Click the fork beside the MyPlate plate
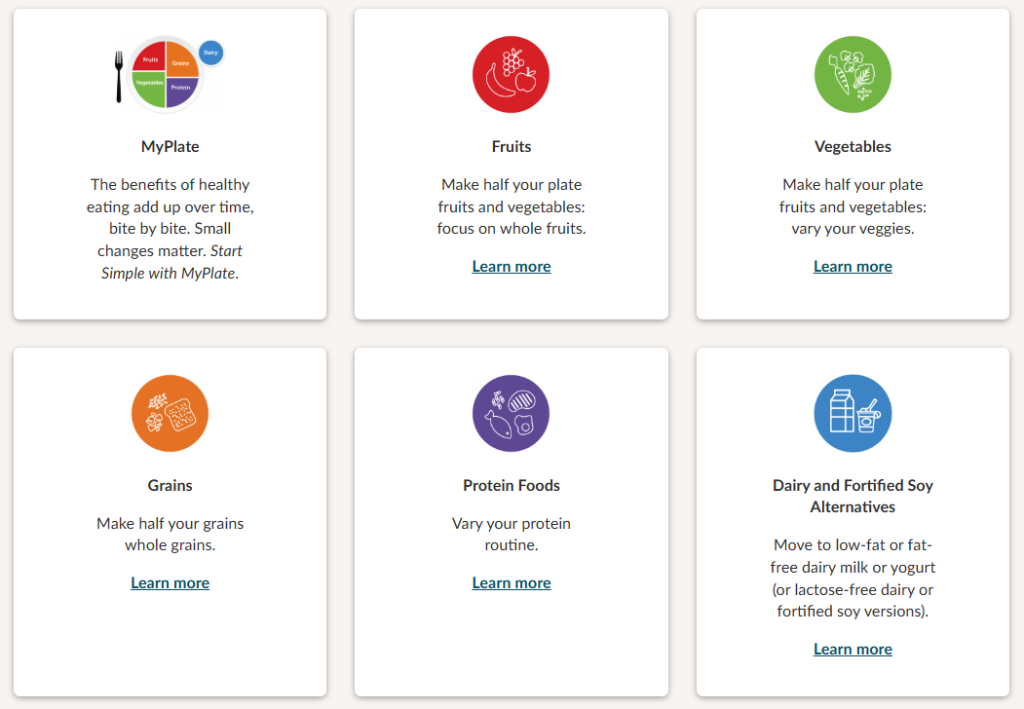The image size is (1024, 709). tap(119, 76)
